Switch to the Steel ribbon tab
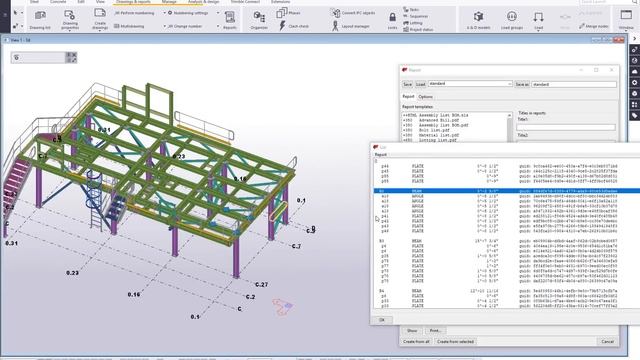This screenshot has width=640, height=360. (x=34, y=2)
